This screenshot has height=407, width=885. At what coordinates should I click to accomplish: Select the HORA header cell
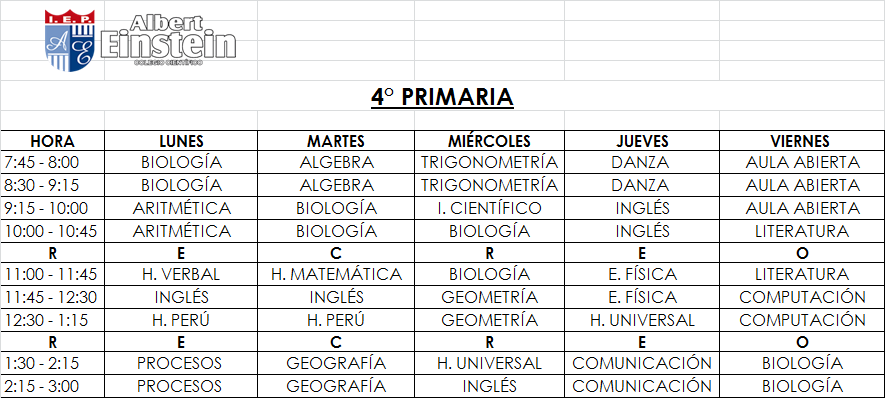pyautogui.click(x=52, y=141)
